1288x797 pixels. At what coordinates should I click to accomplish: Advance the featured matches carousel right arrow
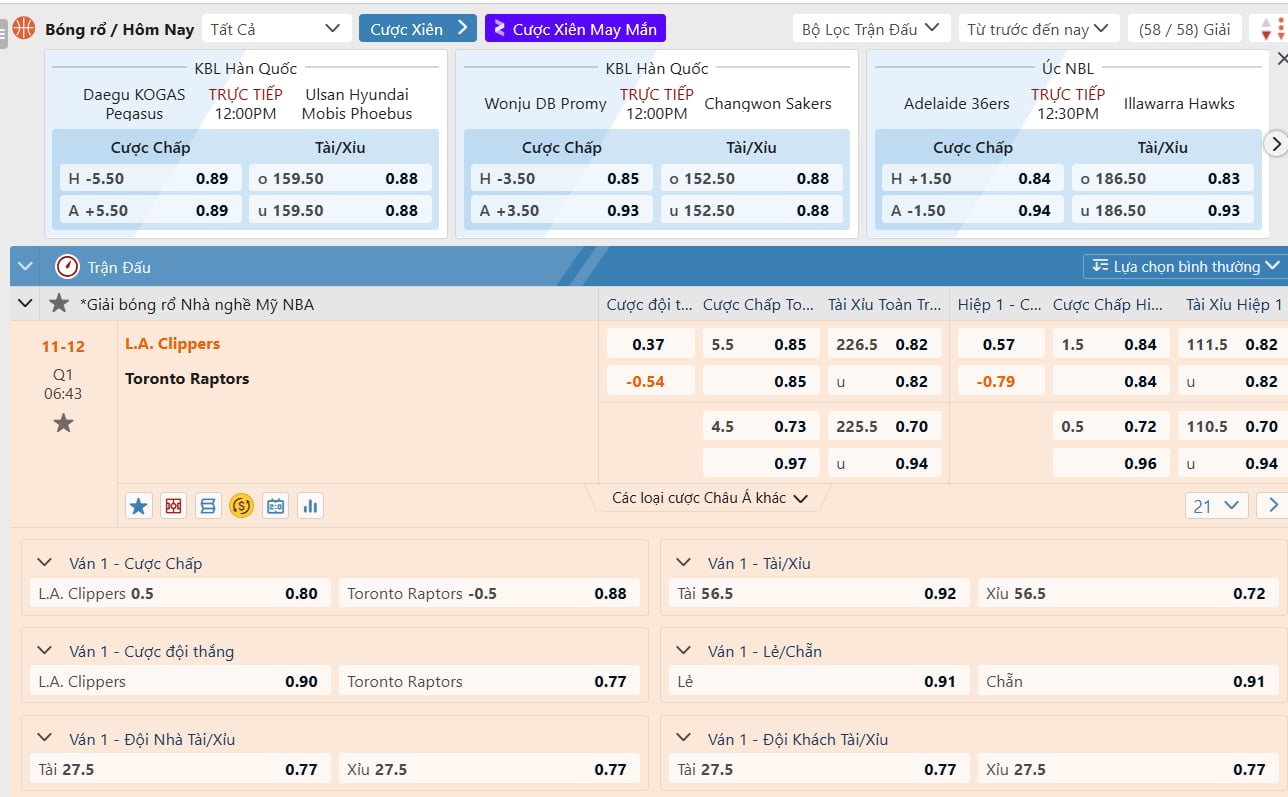(x=1276, y=144)
